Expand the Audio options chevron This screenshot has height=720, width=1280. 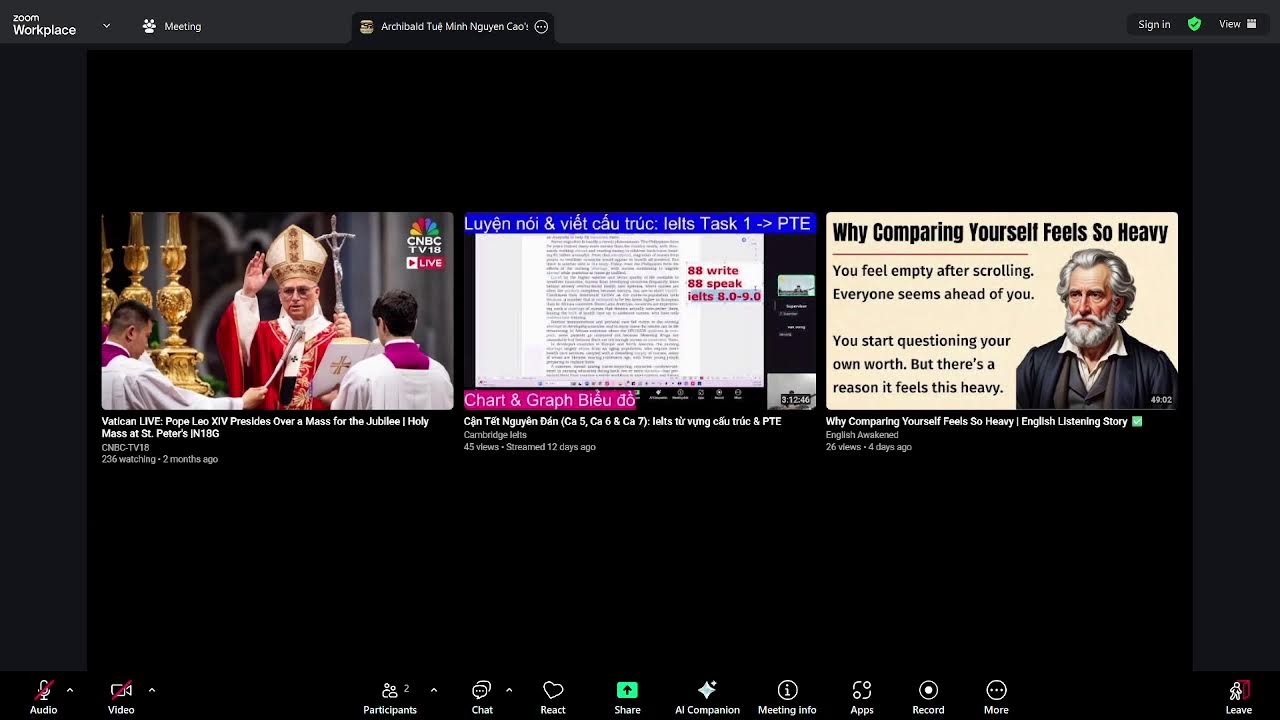(70, 690)
